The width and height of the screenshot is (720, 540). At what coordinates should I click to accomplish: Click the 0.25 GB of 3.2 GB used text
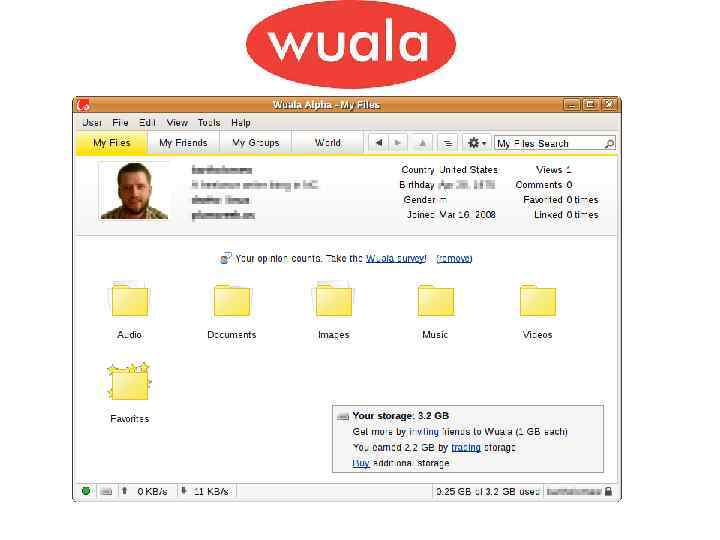pyautogui.click(x=488, y=491)
